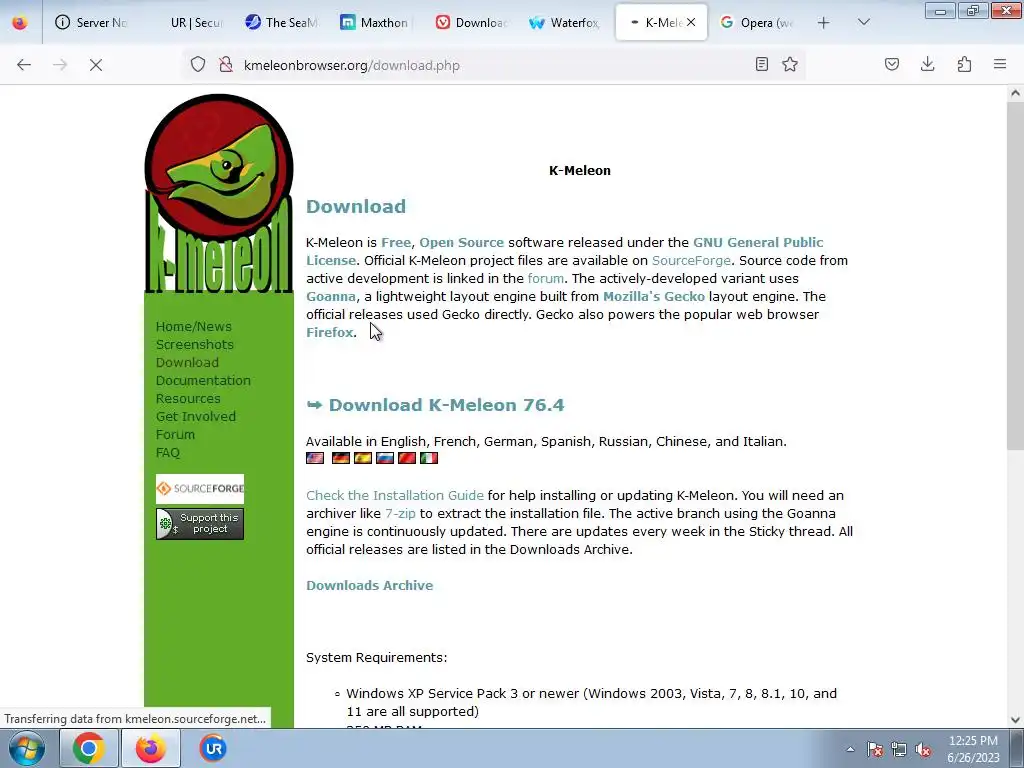
Task: Switch to the Maxthon tab
Action: coord(376,22)
